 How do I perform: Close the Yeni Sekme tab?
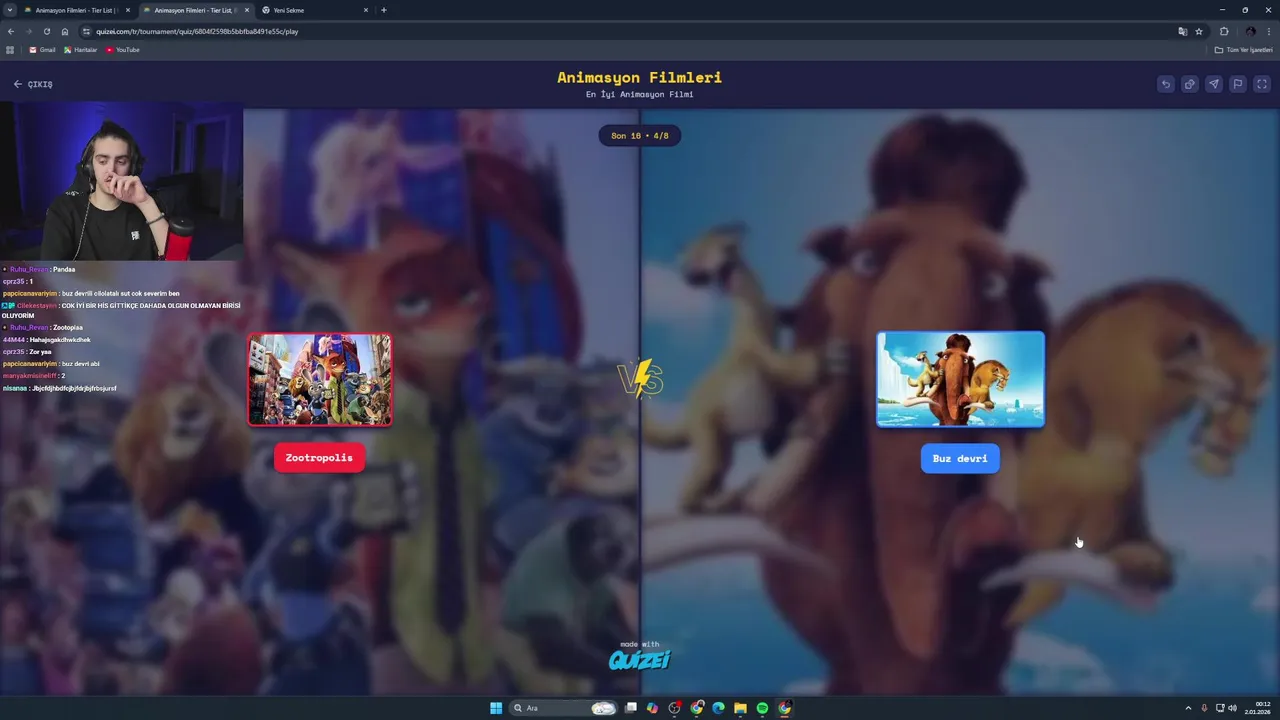coord(366,10)
